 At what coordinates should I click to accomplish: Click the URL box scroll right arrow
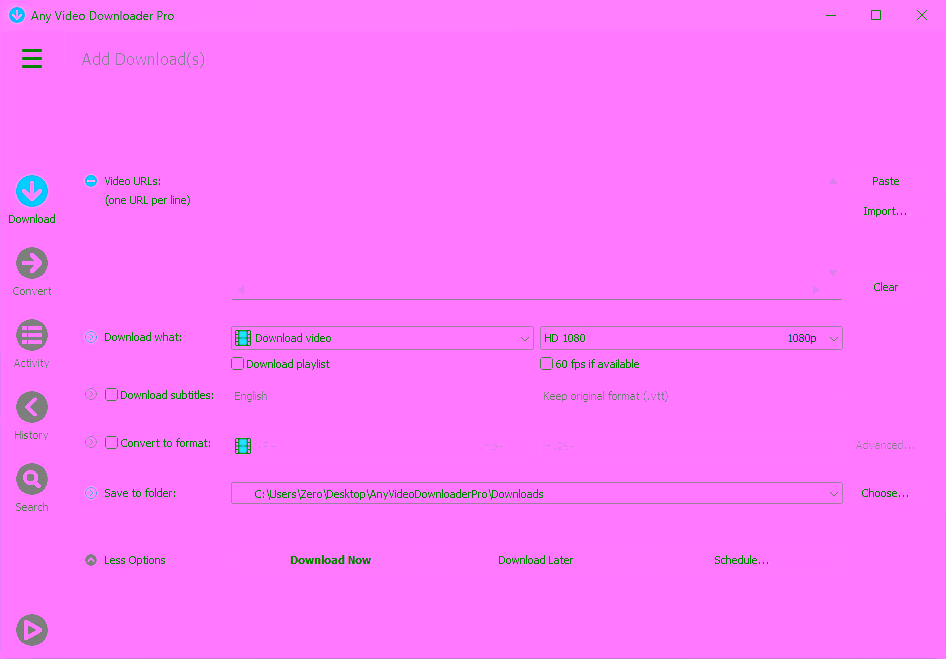[817, 290]
